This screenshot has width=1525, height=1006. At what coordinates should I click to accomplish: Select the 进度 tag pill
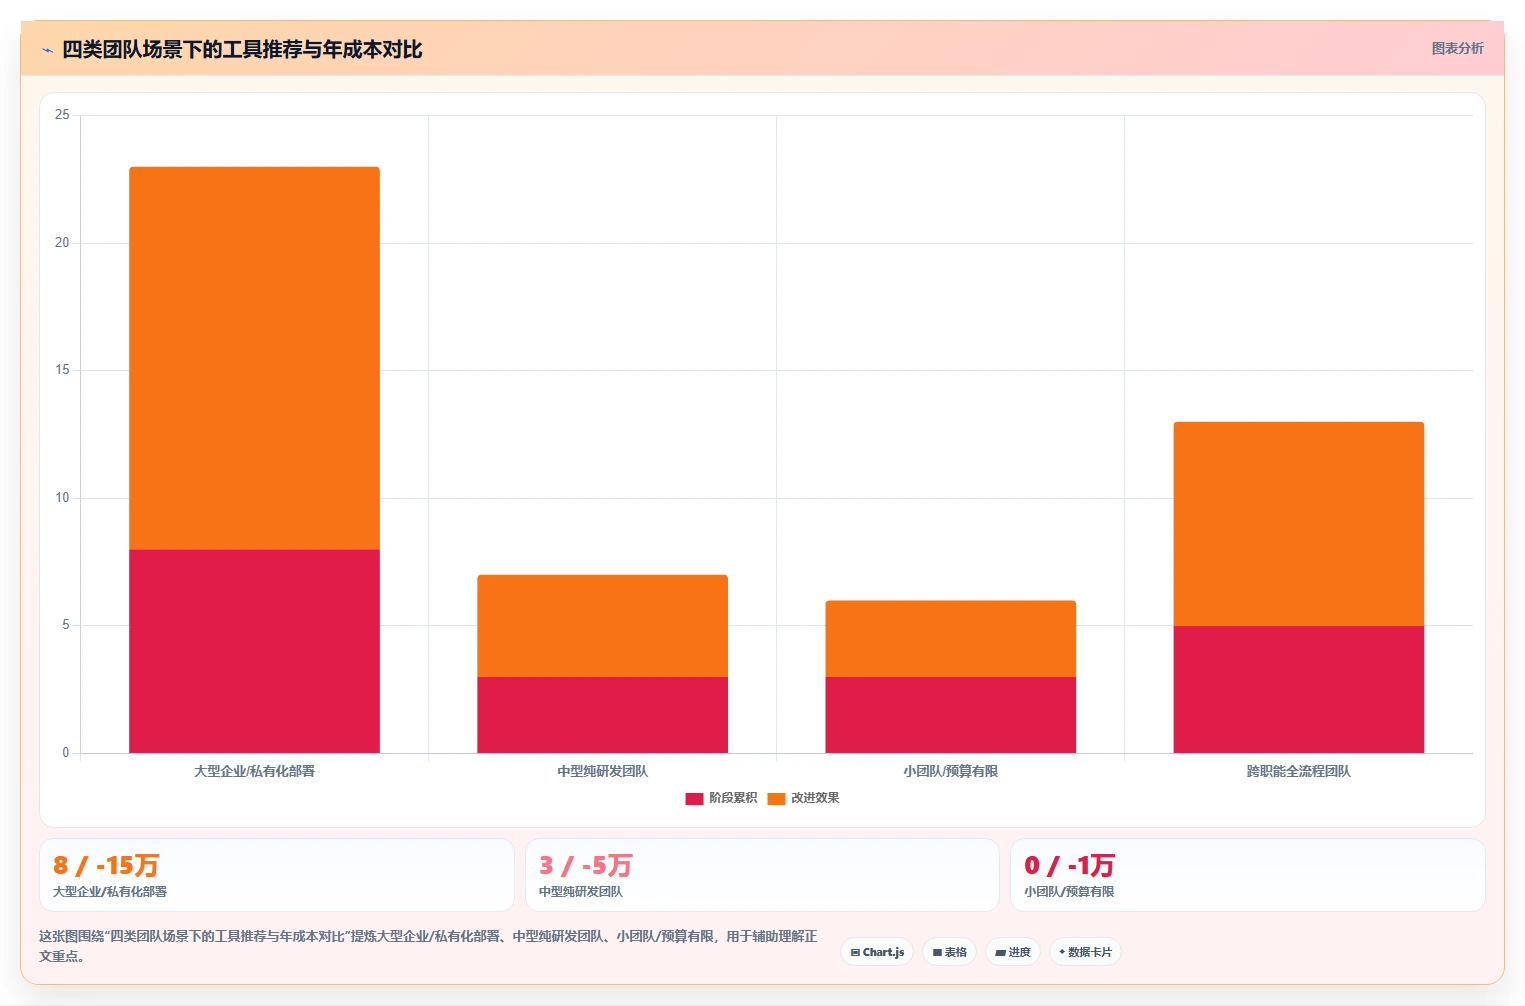click(x=1013, y=952)
